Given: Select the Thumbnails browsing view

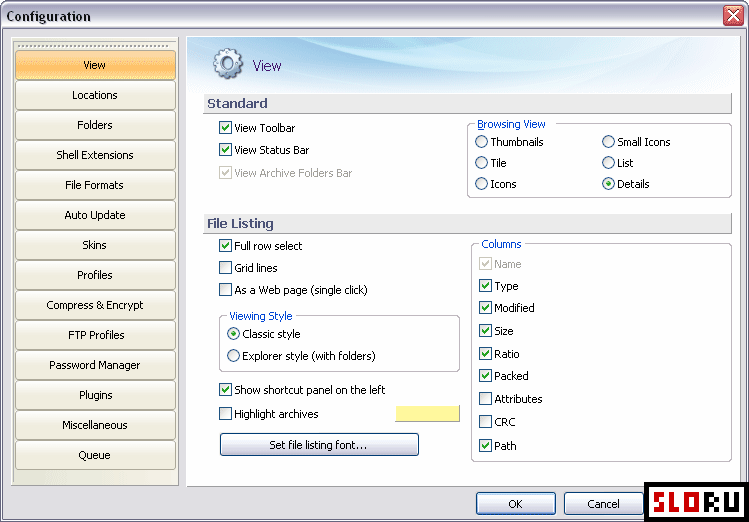Looking at the screenshot, I should [482, 142].
